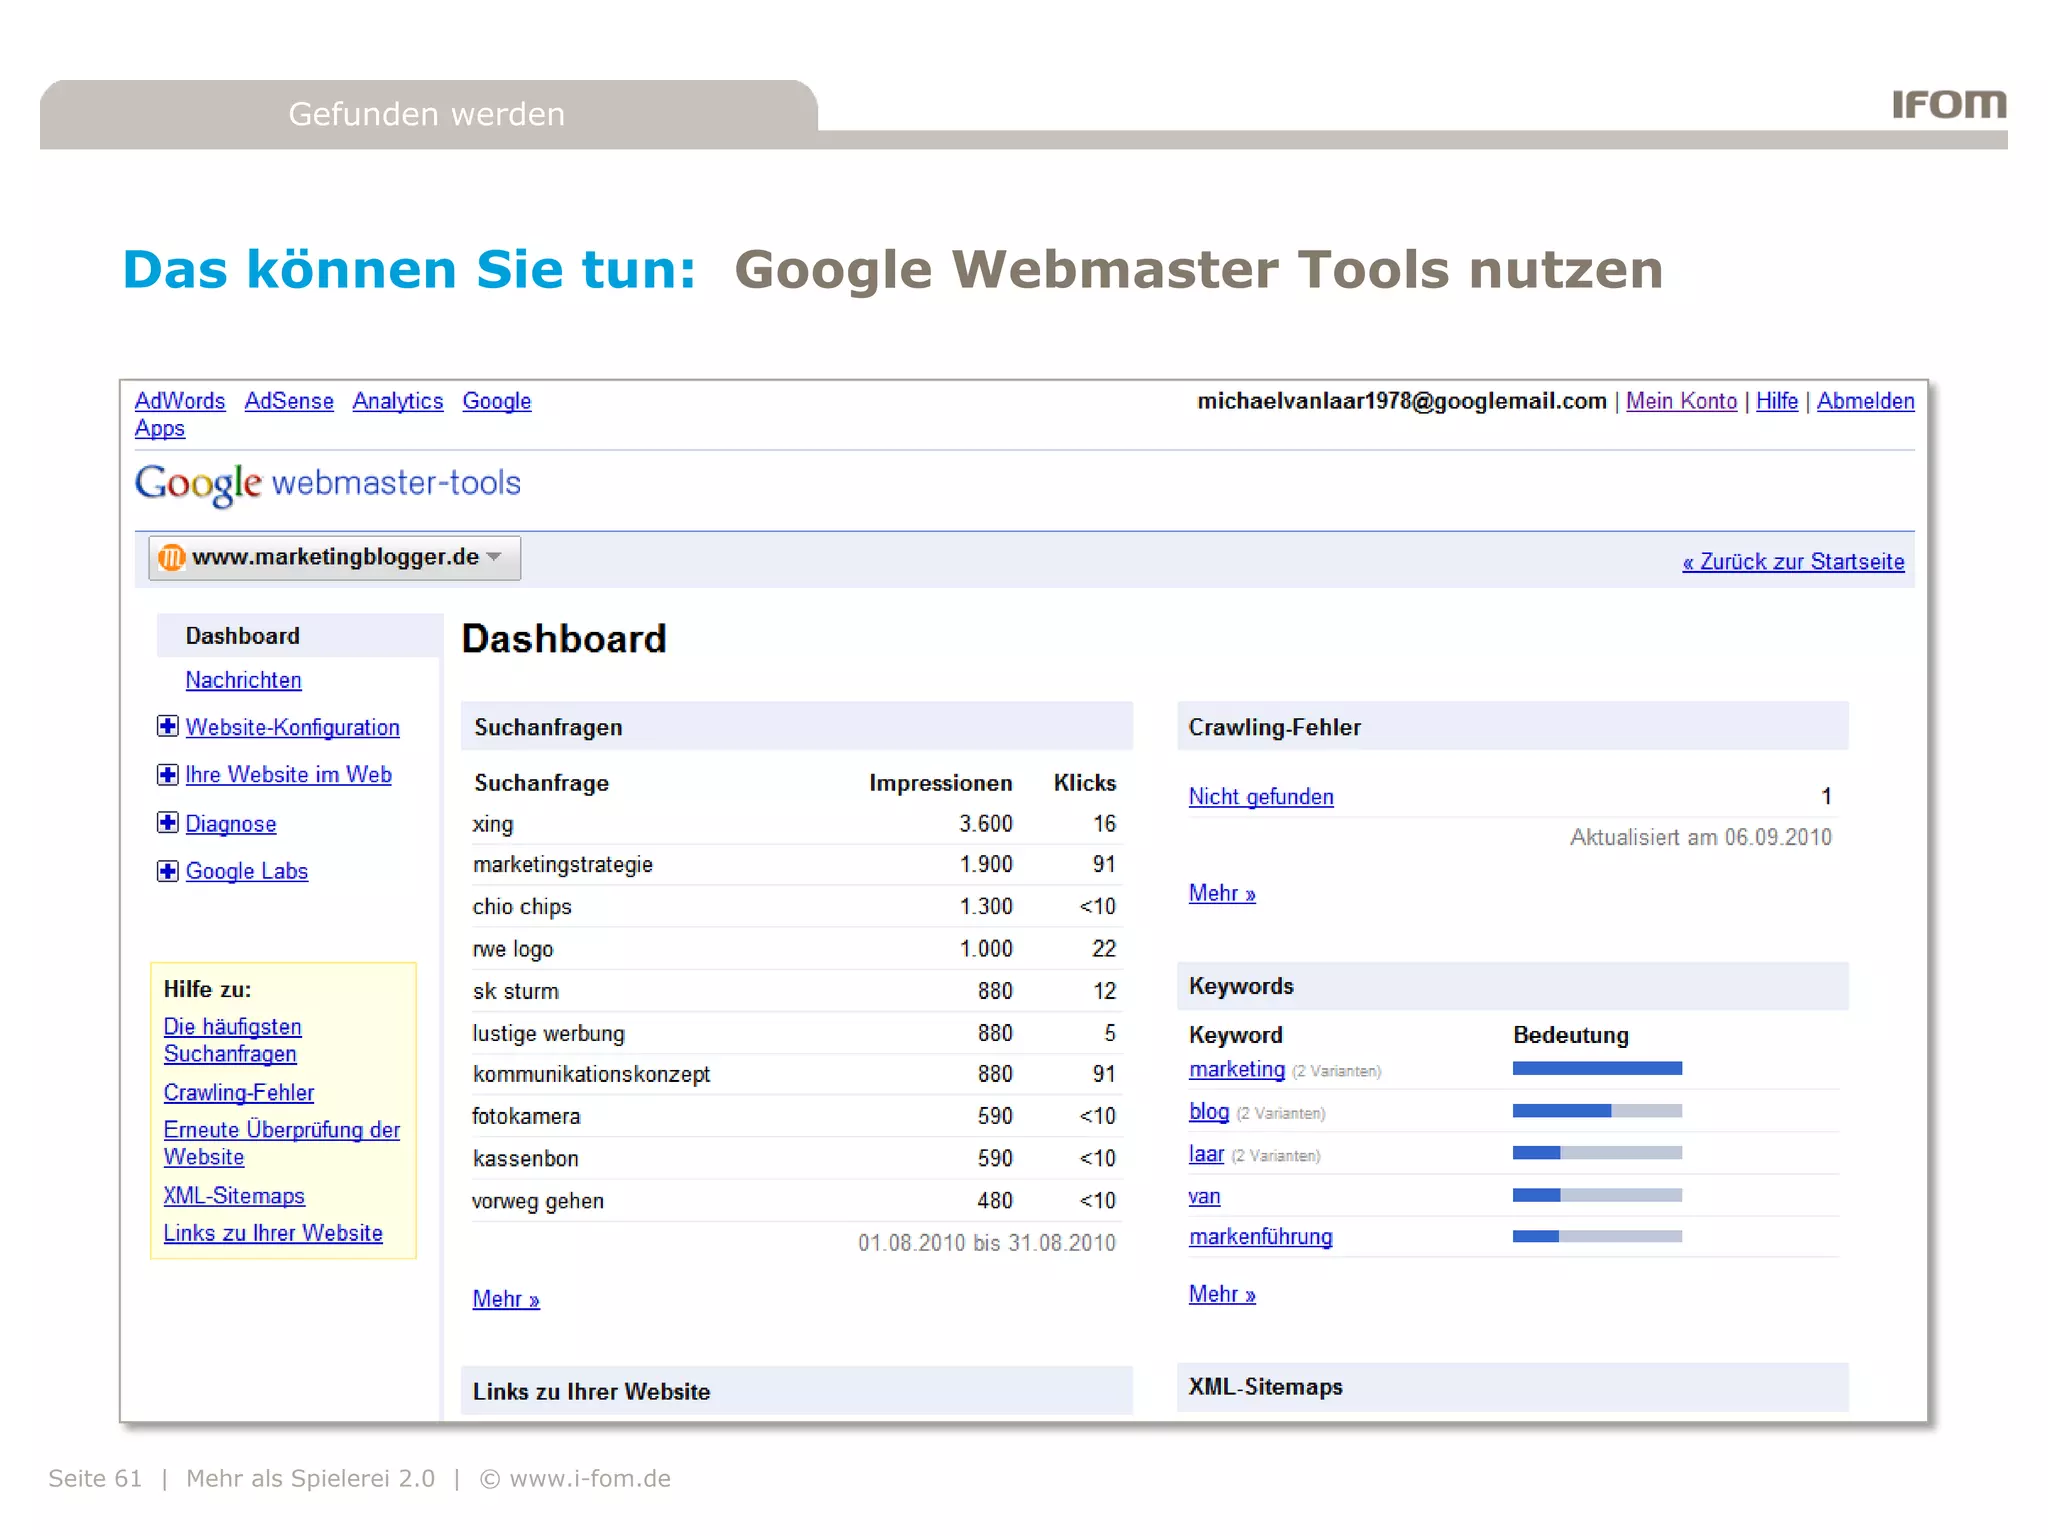The width and height of the screenshot is (2048, 1536).
Task: Select the 'sk sturm' query
Action: pos(795,991)
